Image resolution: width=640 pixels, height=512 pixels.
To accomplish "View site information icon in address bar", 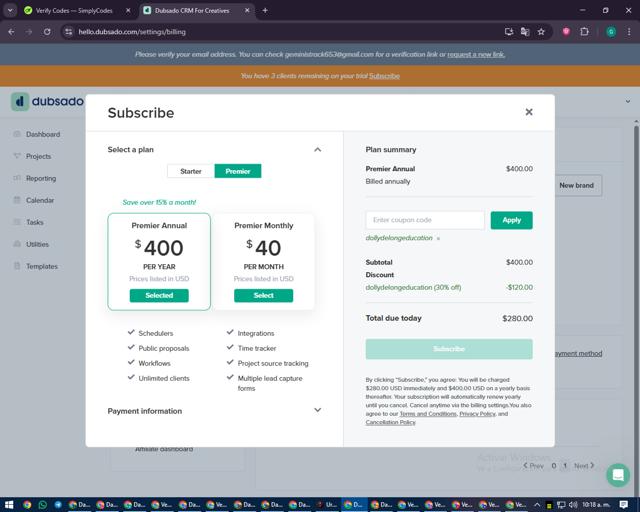I will pyautogui.click(x=69, y=32).
